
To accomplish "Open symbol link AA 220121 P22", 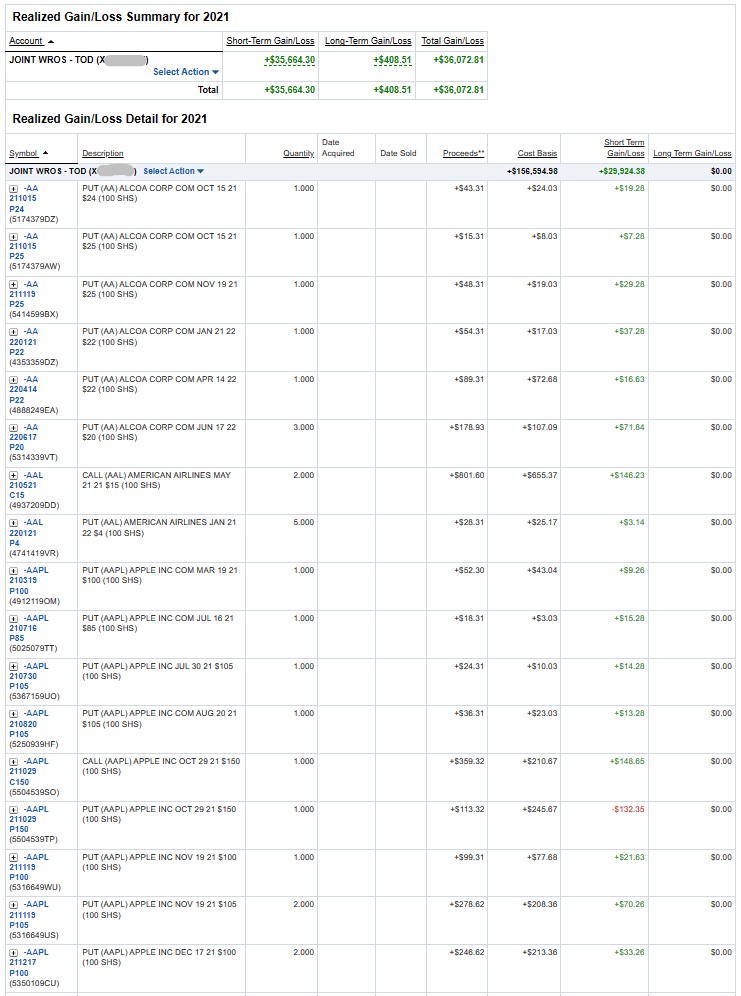I will (x=23, y=342).
